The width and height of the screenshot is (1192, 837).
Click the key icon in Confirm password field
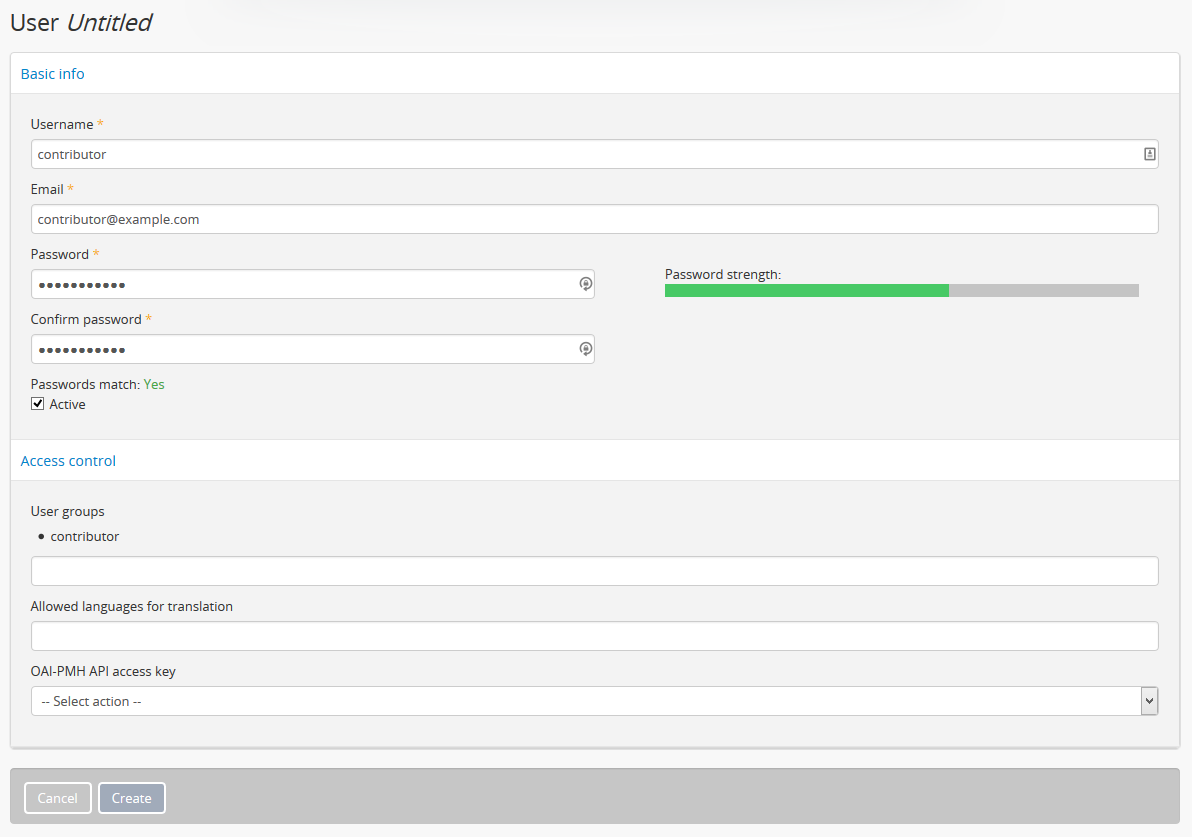pos(586,349)
